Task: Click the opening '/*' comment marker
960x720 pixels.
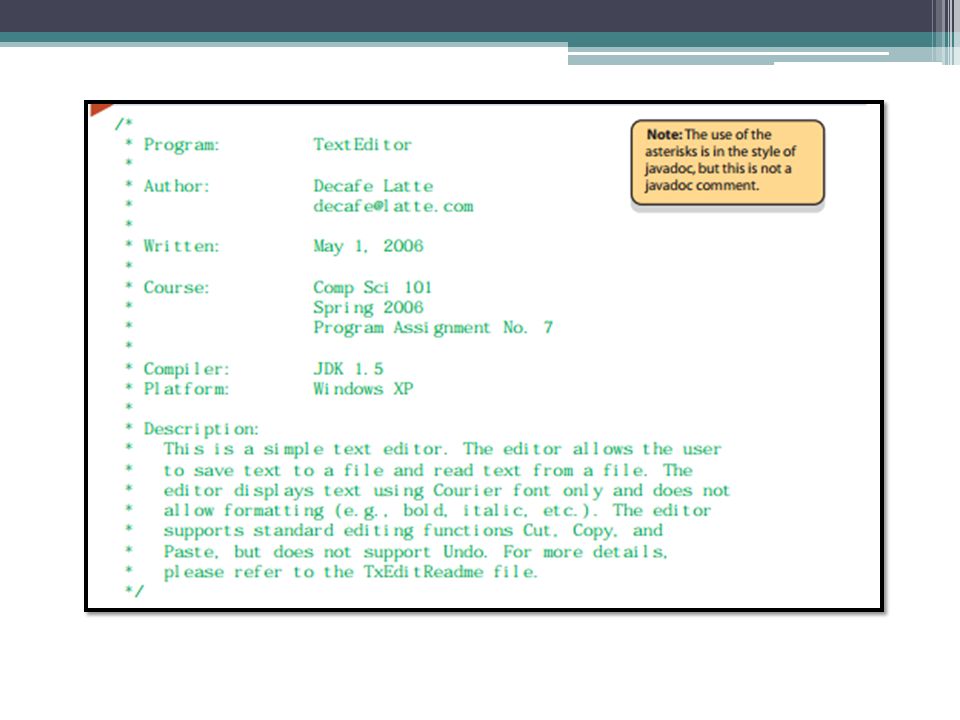Action: (x=123, y=124)
